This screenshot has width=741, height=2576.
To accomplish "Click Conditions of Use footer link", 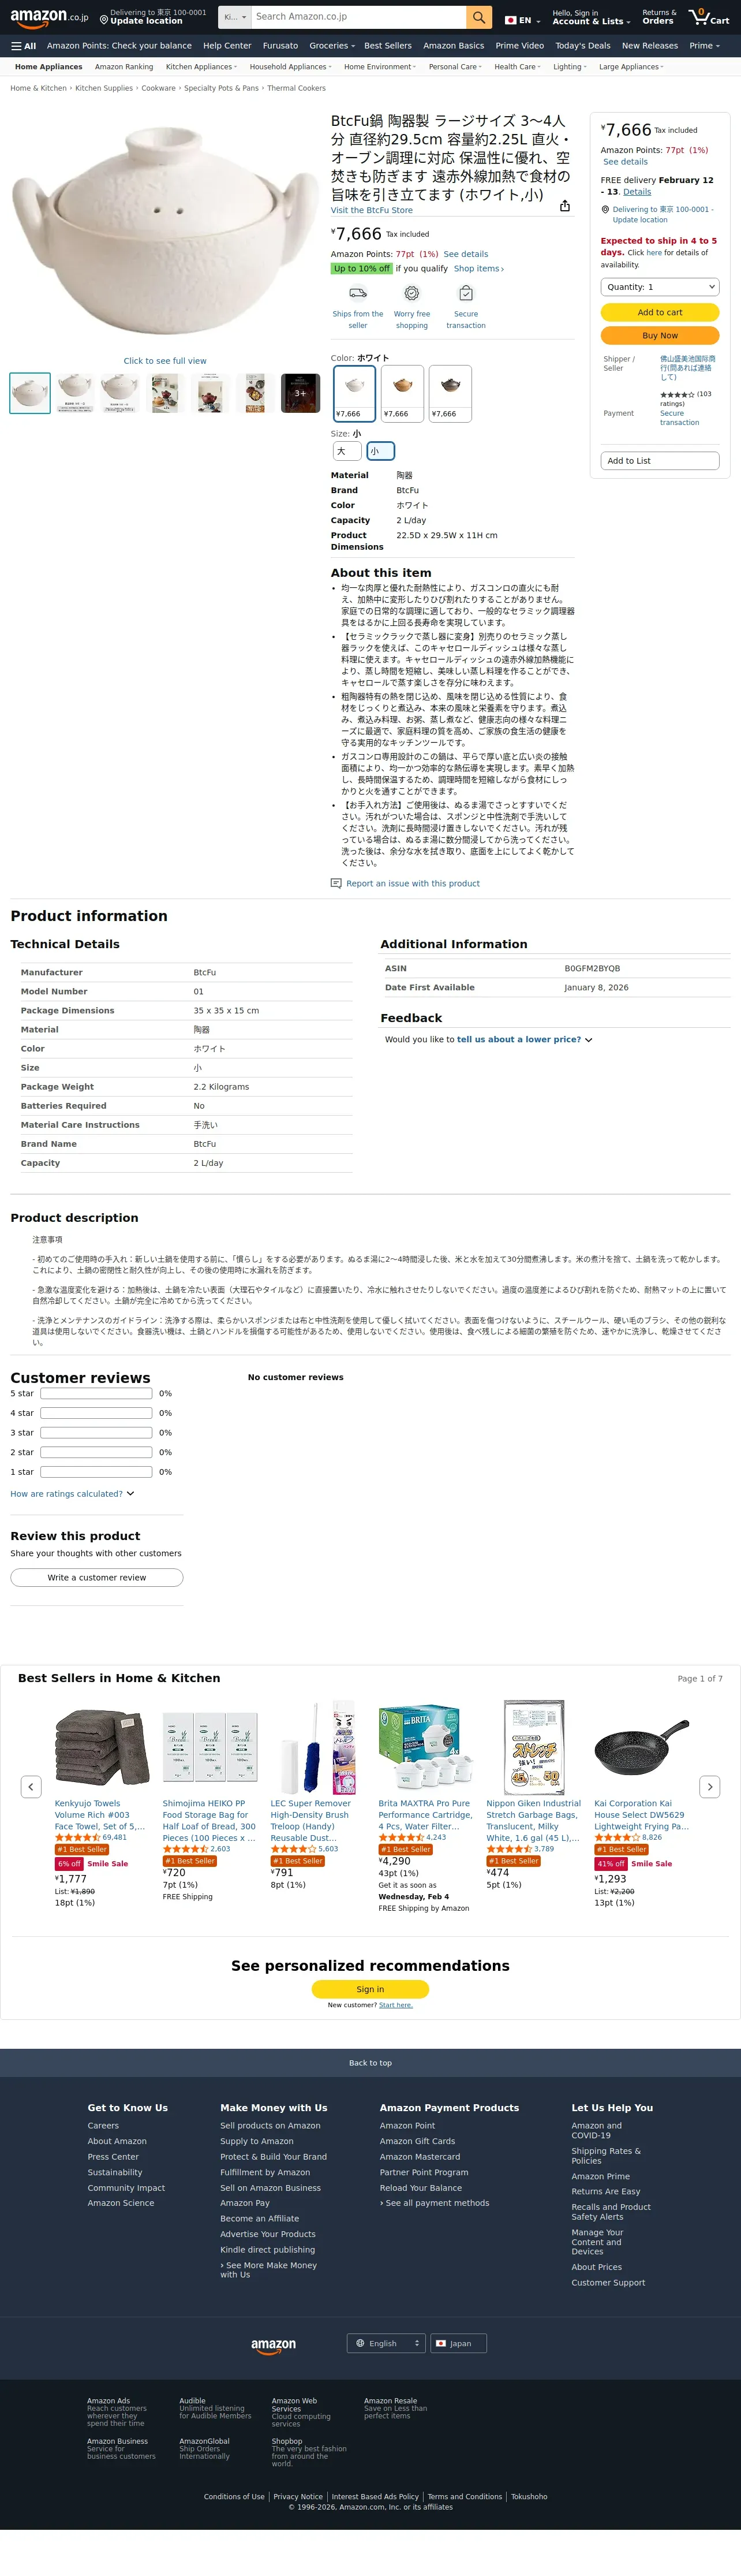I will [234, 2496].
